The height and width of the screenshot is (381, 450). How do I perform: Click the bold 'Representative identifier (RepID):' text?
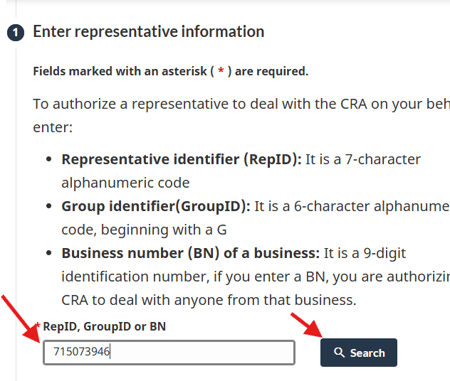(182, 159)
